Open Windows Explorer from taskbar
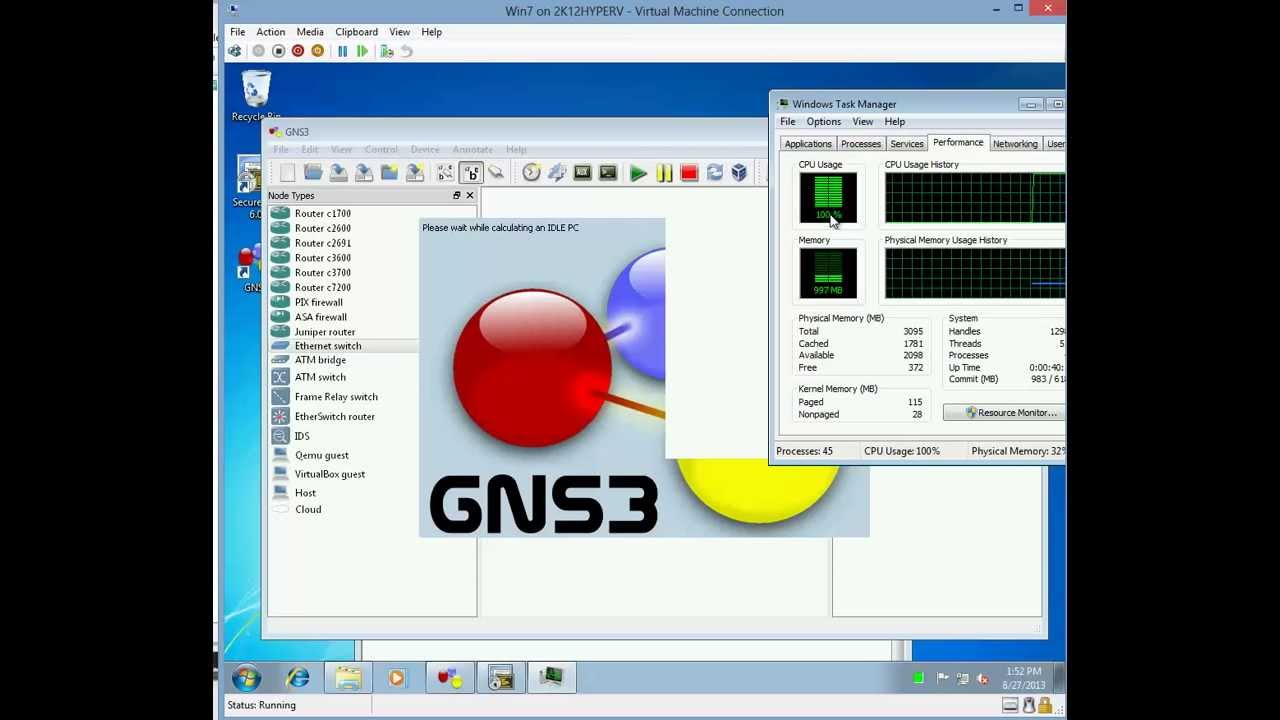The height and width of the screenshot is (720, 1280). (x=348, y=679)
